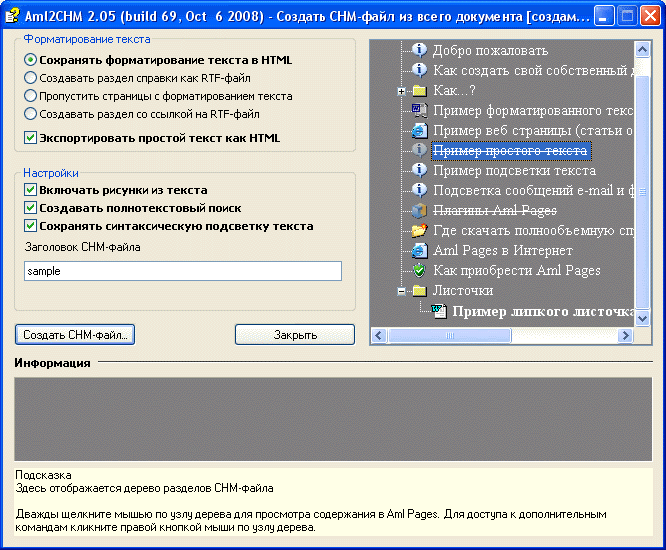The image size is (666, 550).
Task: Click tree scroll up arrow
Action: click(x=642, y=50)
